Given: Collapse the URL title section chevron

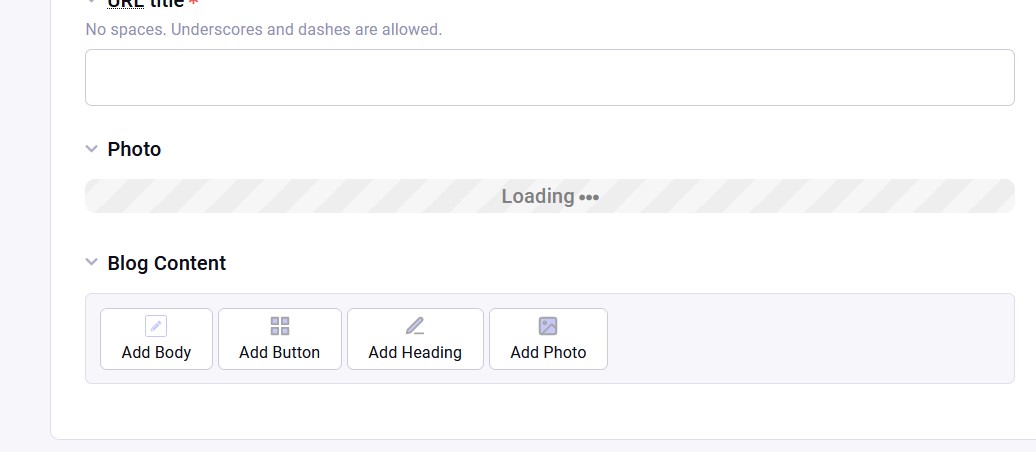Looking at the screenshot, I should point(92,3).
